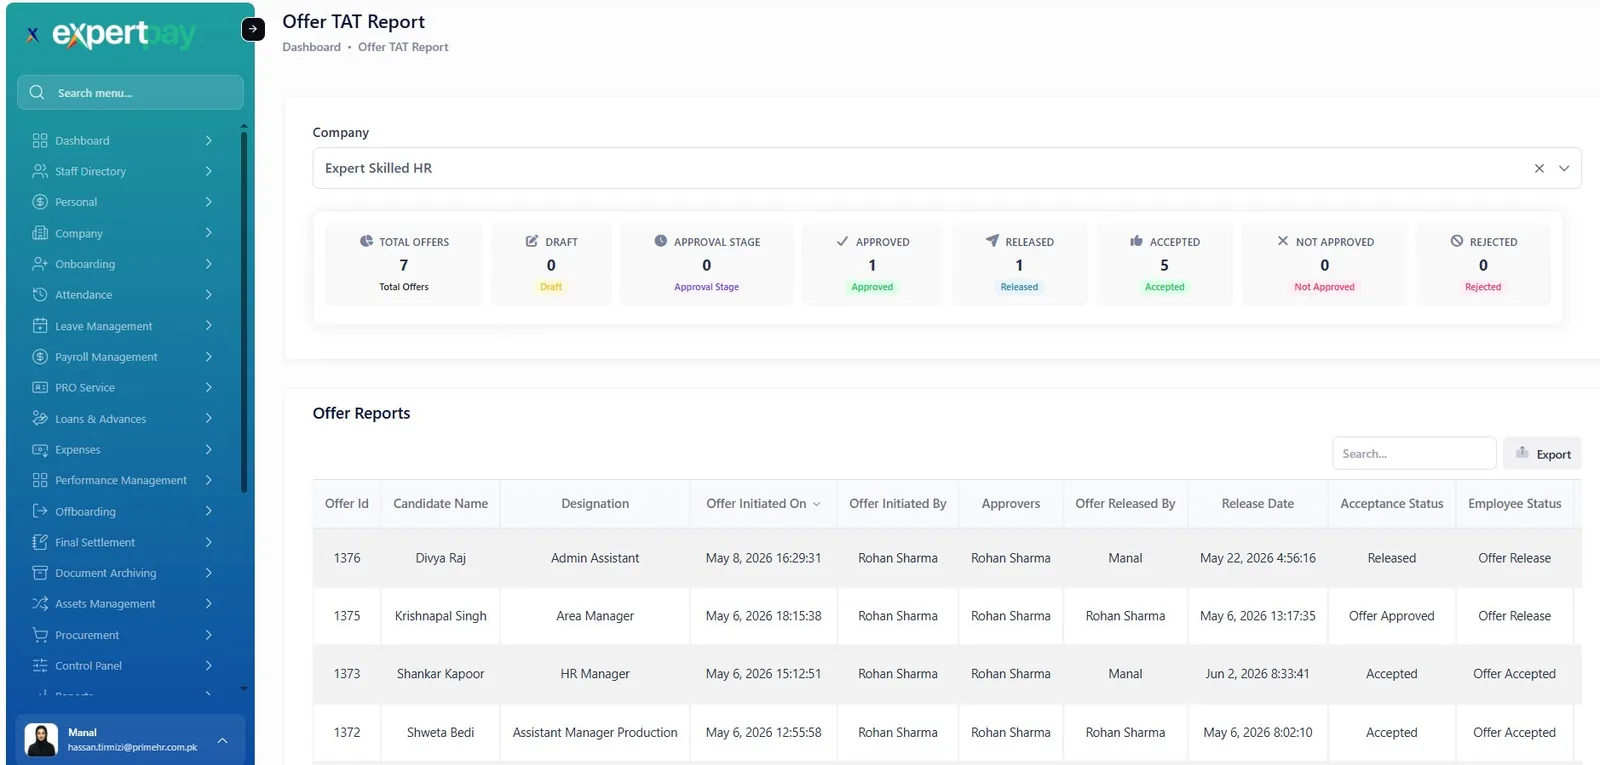Collapse sidebar with the arrow button
The width and height of the screenshot is (1600, 765).
pyautogui.click(x=253, y=29)
